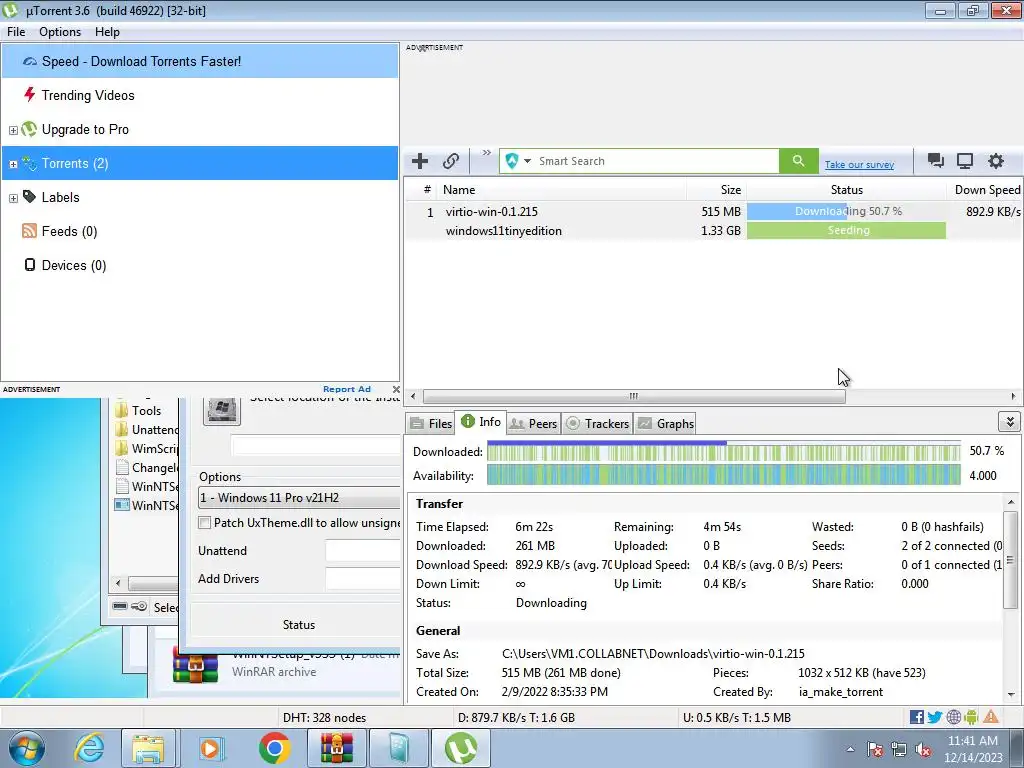Sort by the Size column header

tap(716, 190)
